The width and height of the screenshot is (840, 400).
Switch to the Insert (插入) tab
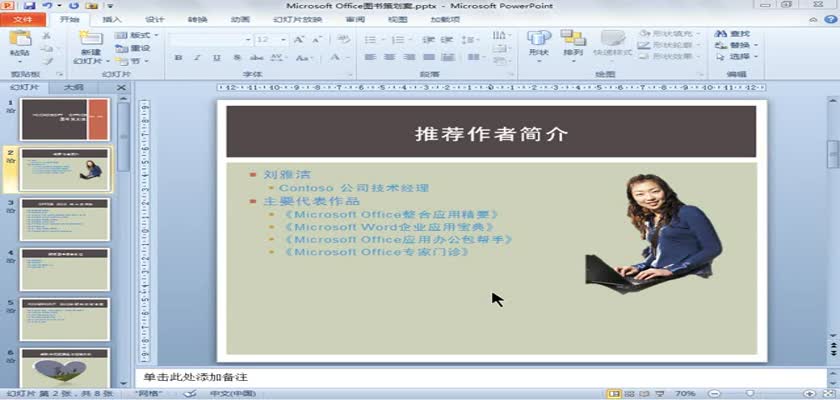coord(111,19)
